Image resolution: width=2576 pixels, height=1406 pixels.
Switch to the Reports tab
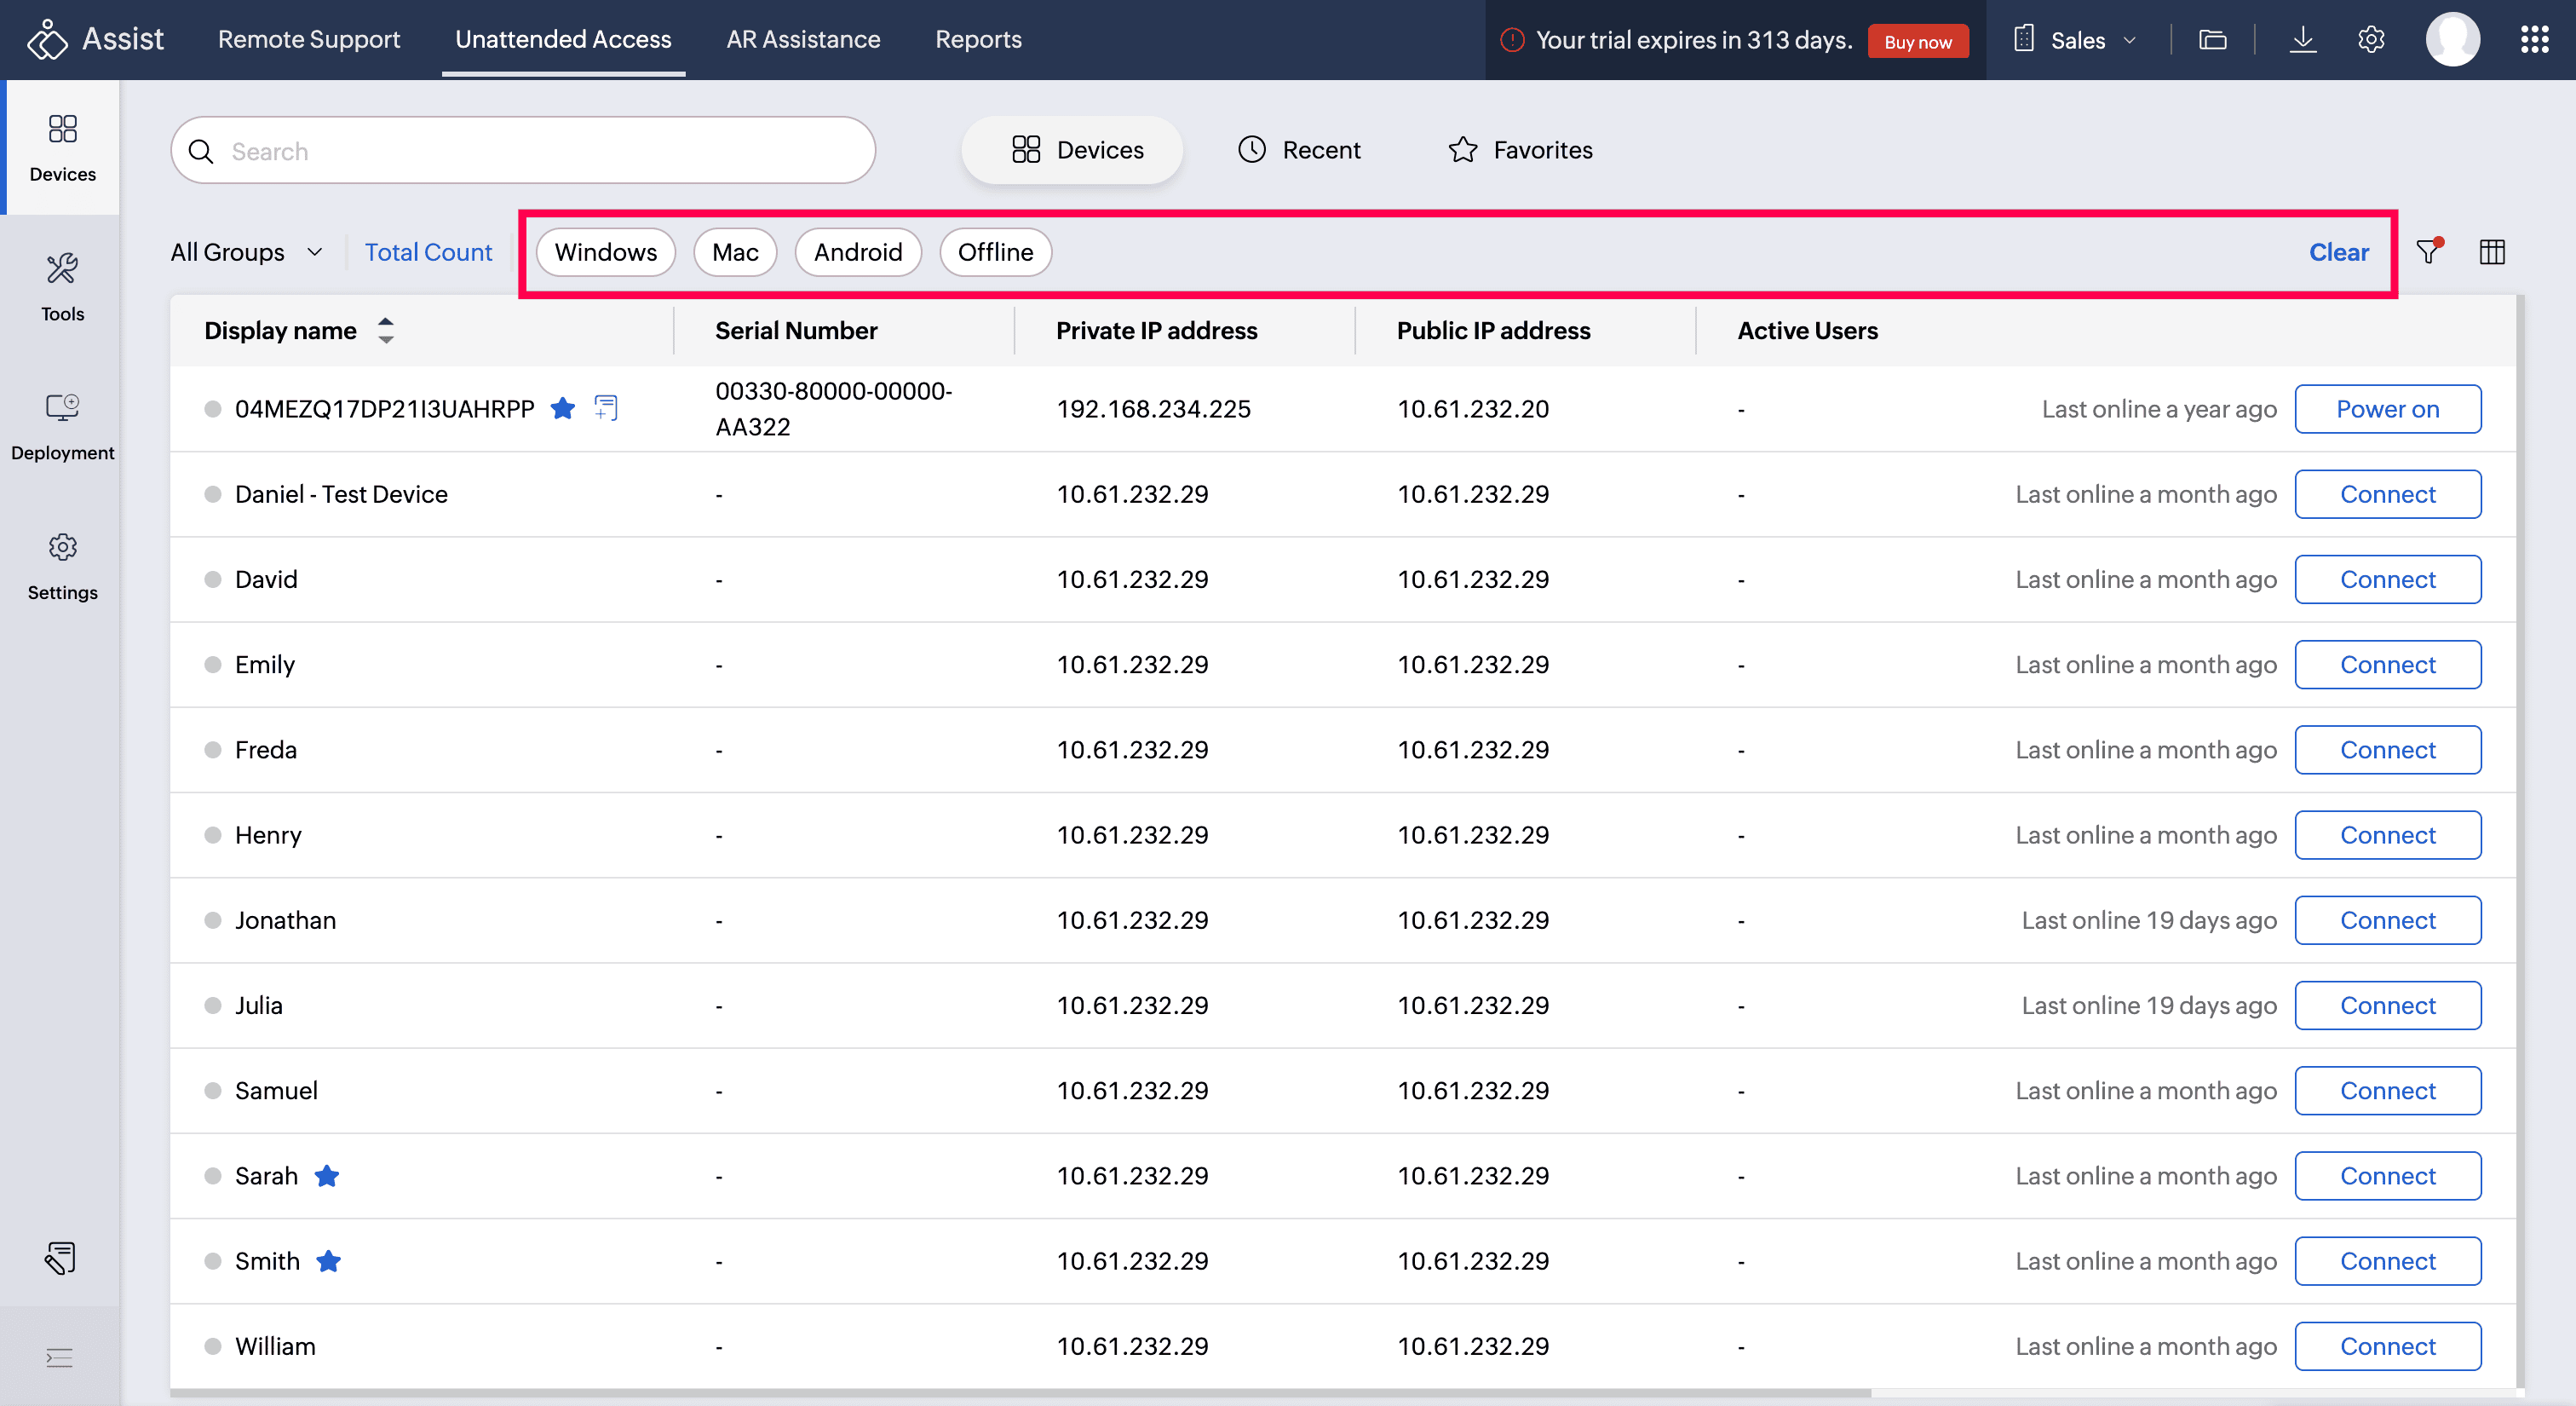978,39
